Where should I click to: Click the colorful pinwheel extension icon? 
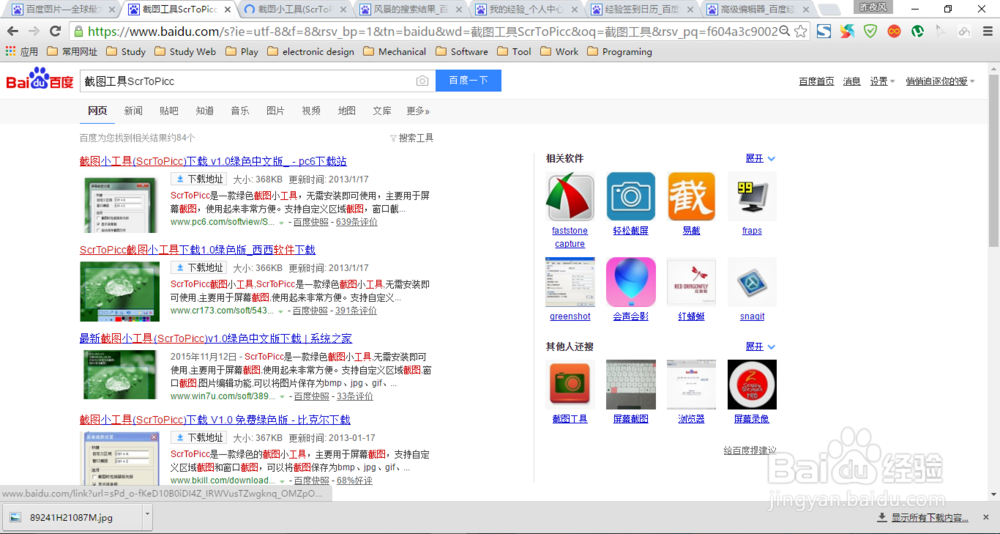tap(847, 31)
